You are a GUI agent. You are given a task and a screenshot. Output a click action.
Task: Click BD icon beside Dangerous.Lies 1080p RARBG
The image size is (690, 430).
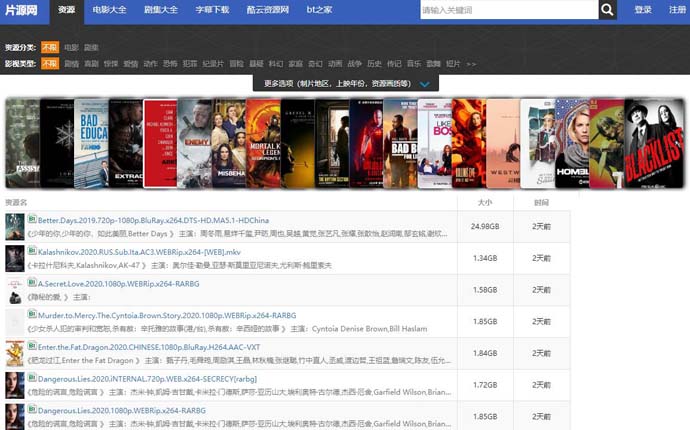pos(32,409)
